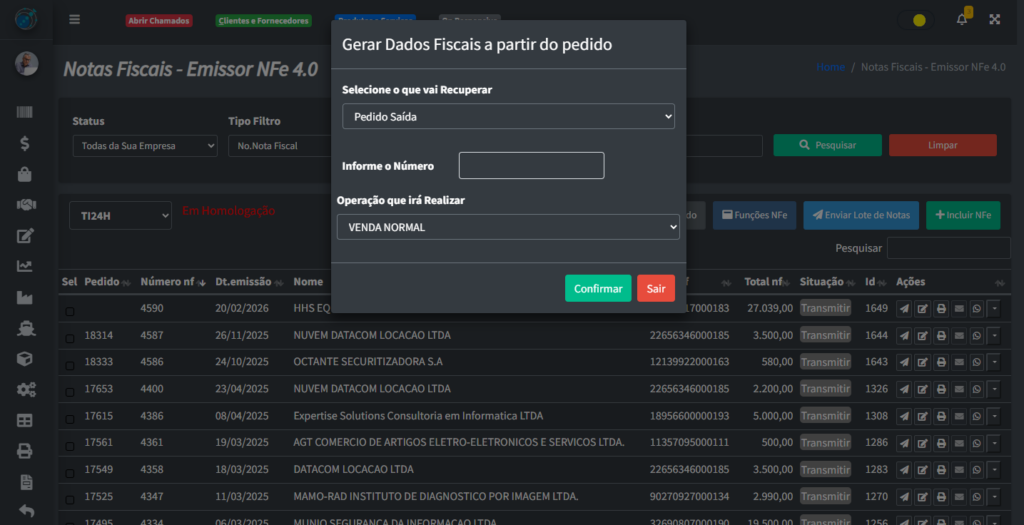Open the Status 'Todas da Sua Empresa' dropdown
The width and height of the screenshot is (1024, 525).
144,146
